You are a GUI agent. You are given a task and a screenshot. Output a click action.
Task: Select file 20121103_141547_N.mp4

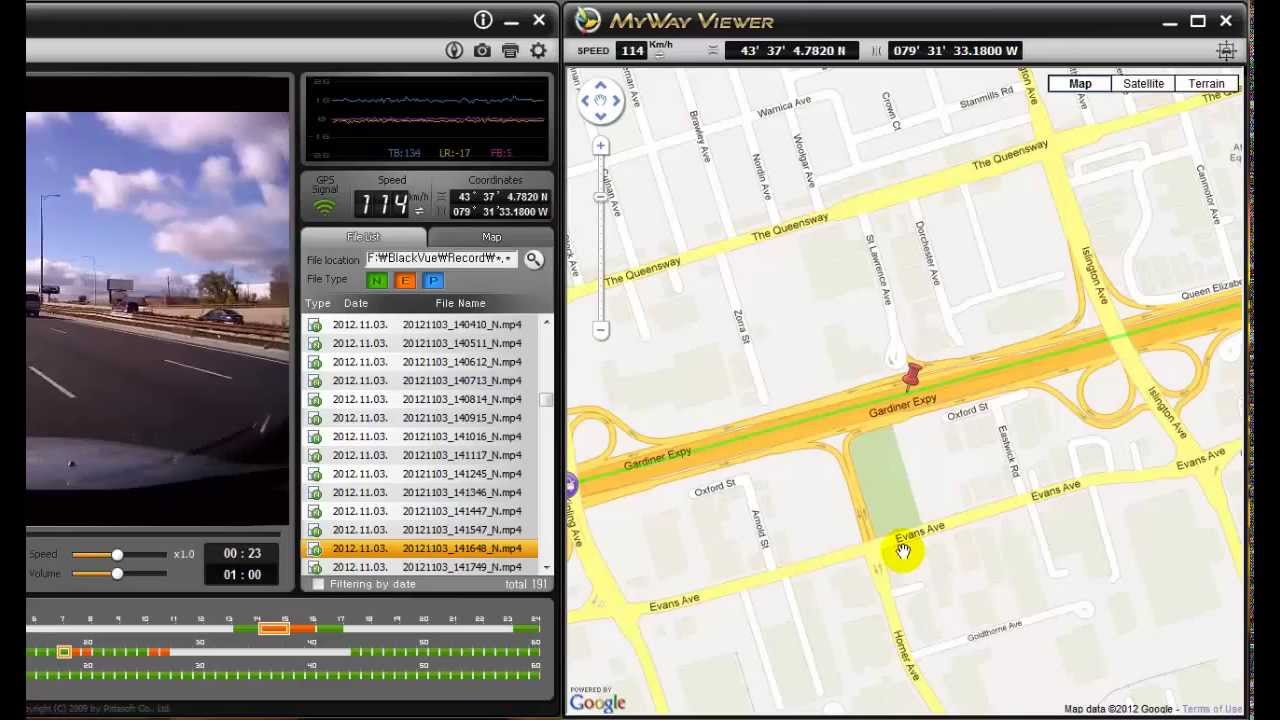(x=420, y=530)
